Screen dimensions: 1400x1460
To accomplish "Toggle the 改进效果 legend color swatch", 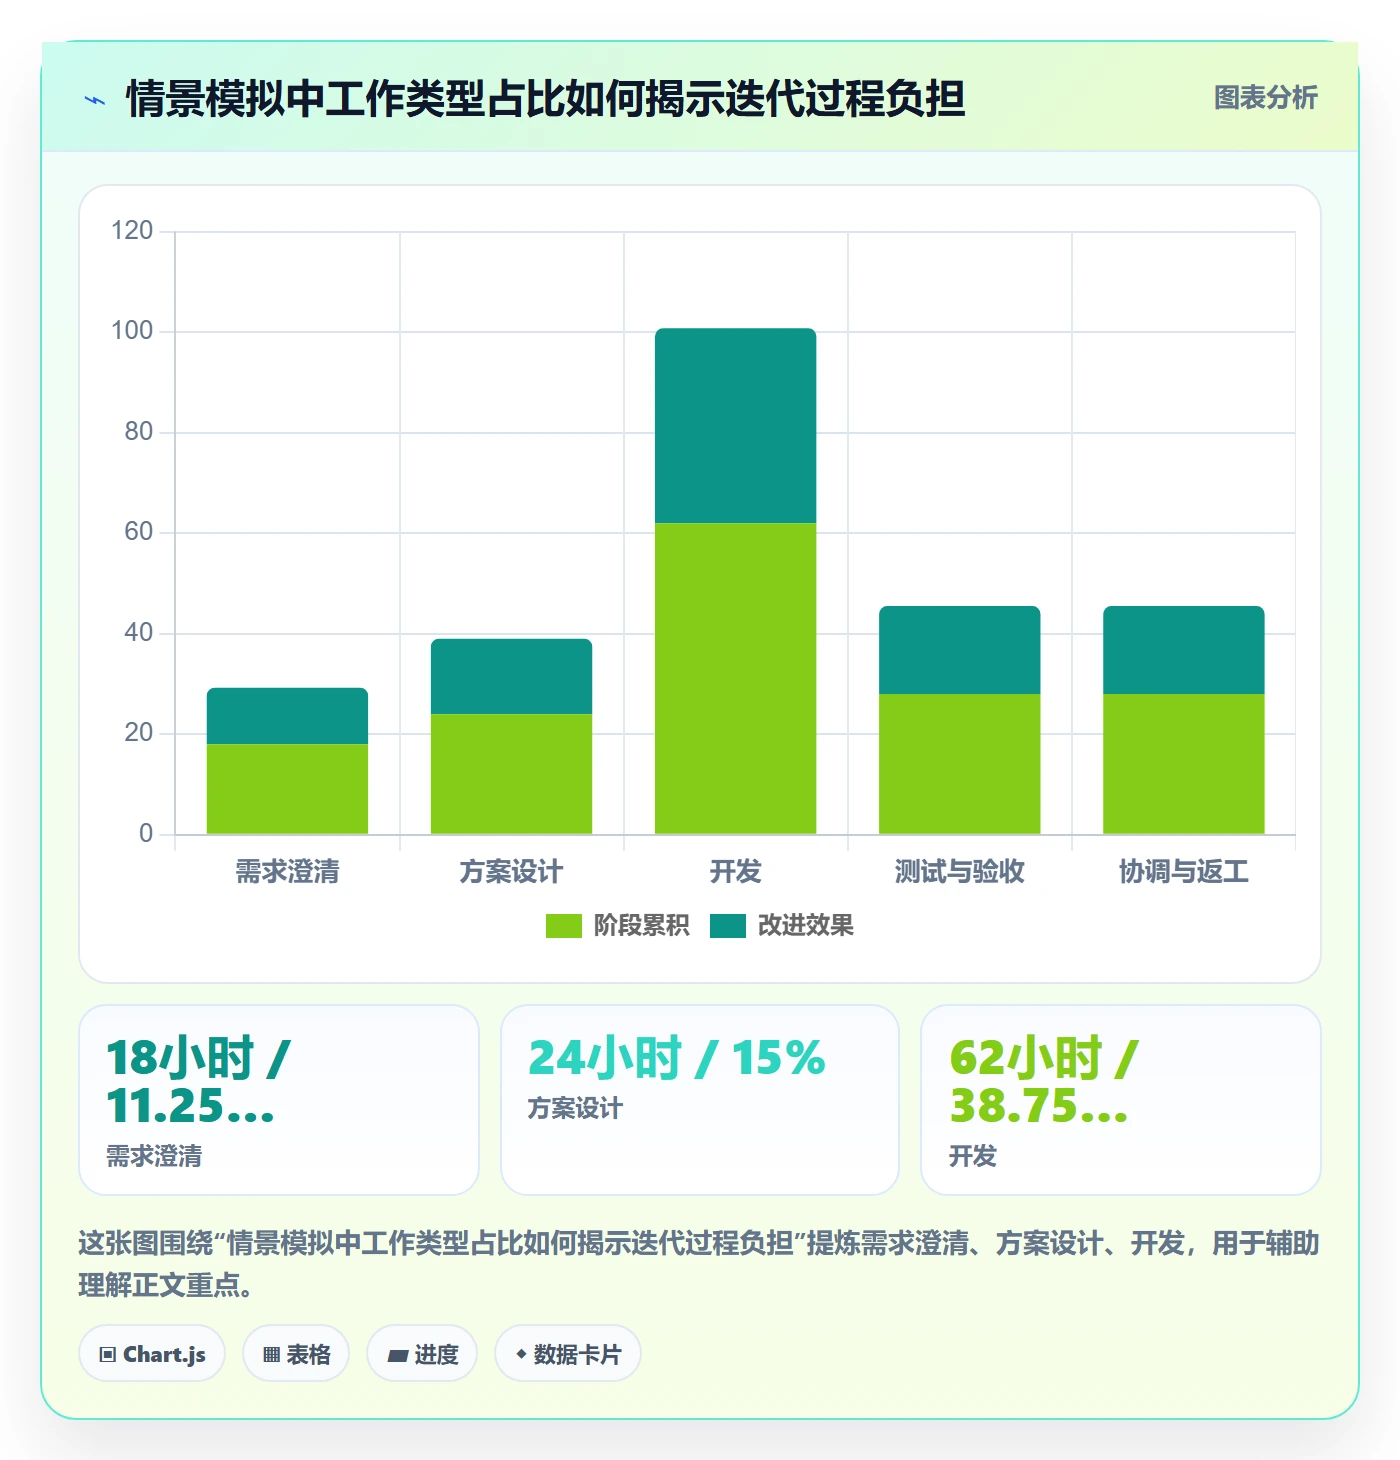I will pyautogui.click(x=728, y=926).
